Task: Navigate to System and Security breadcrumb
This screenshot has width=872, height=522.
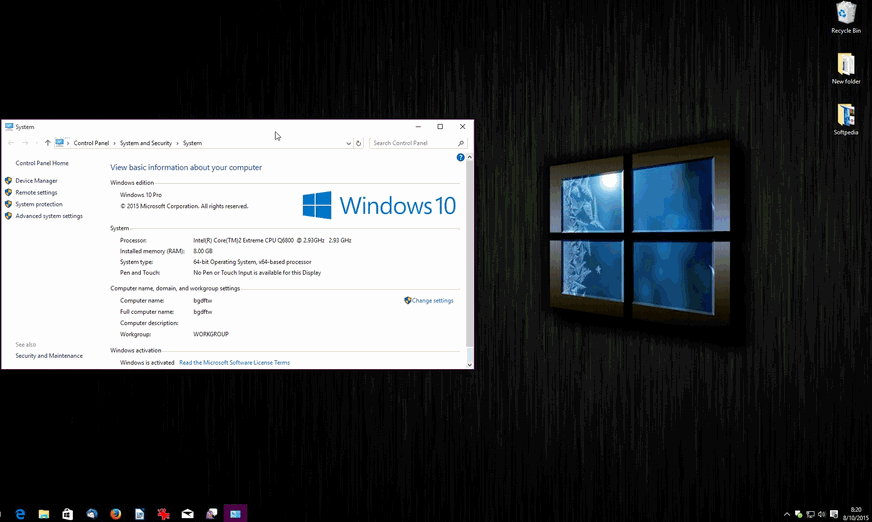Action: pos(146,143)
